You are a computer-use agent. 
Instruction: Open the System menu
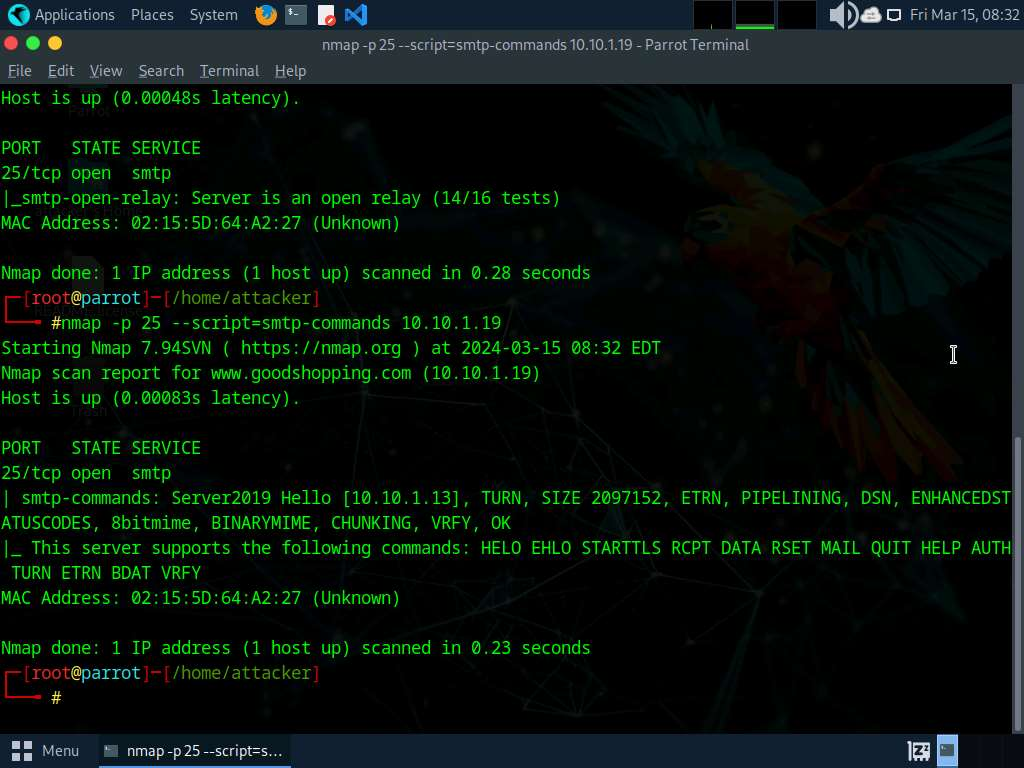click(x=213, y=15)
